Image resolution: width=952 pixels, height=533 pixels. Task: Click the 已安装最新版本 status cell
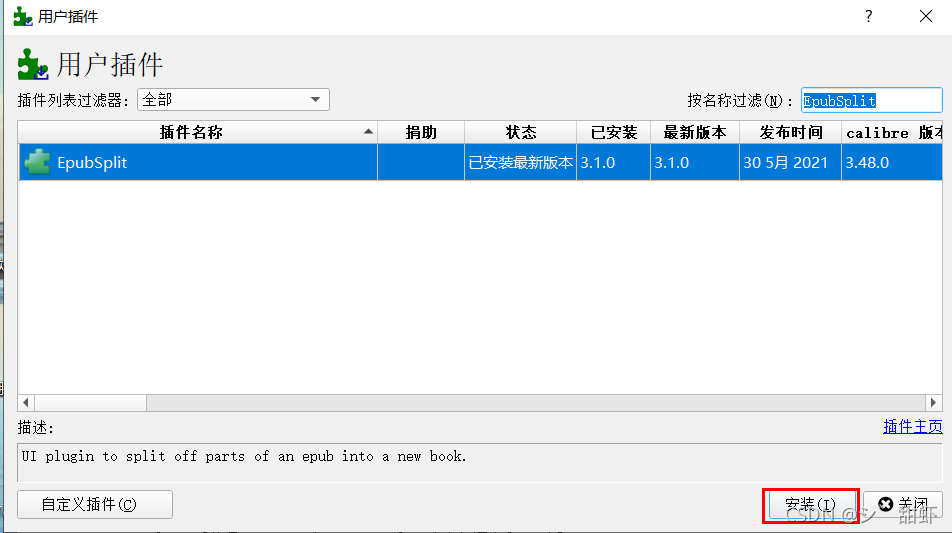pos(520,162)
